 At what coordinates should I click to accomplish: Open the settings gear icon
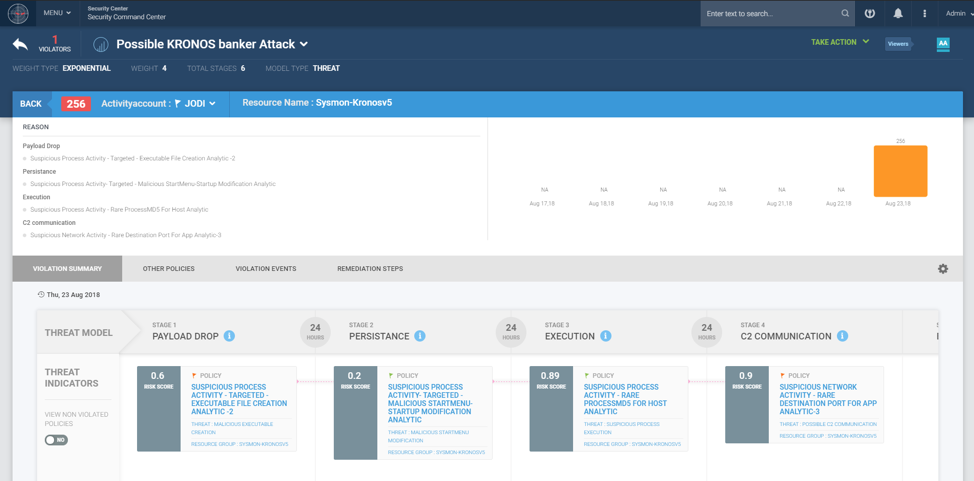tap(942, 269)
